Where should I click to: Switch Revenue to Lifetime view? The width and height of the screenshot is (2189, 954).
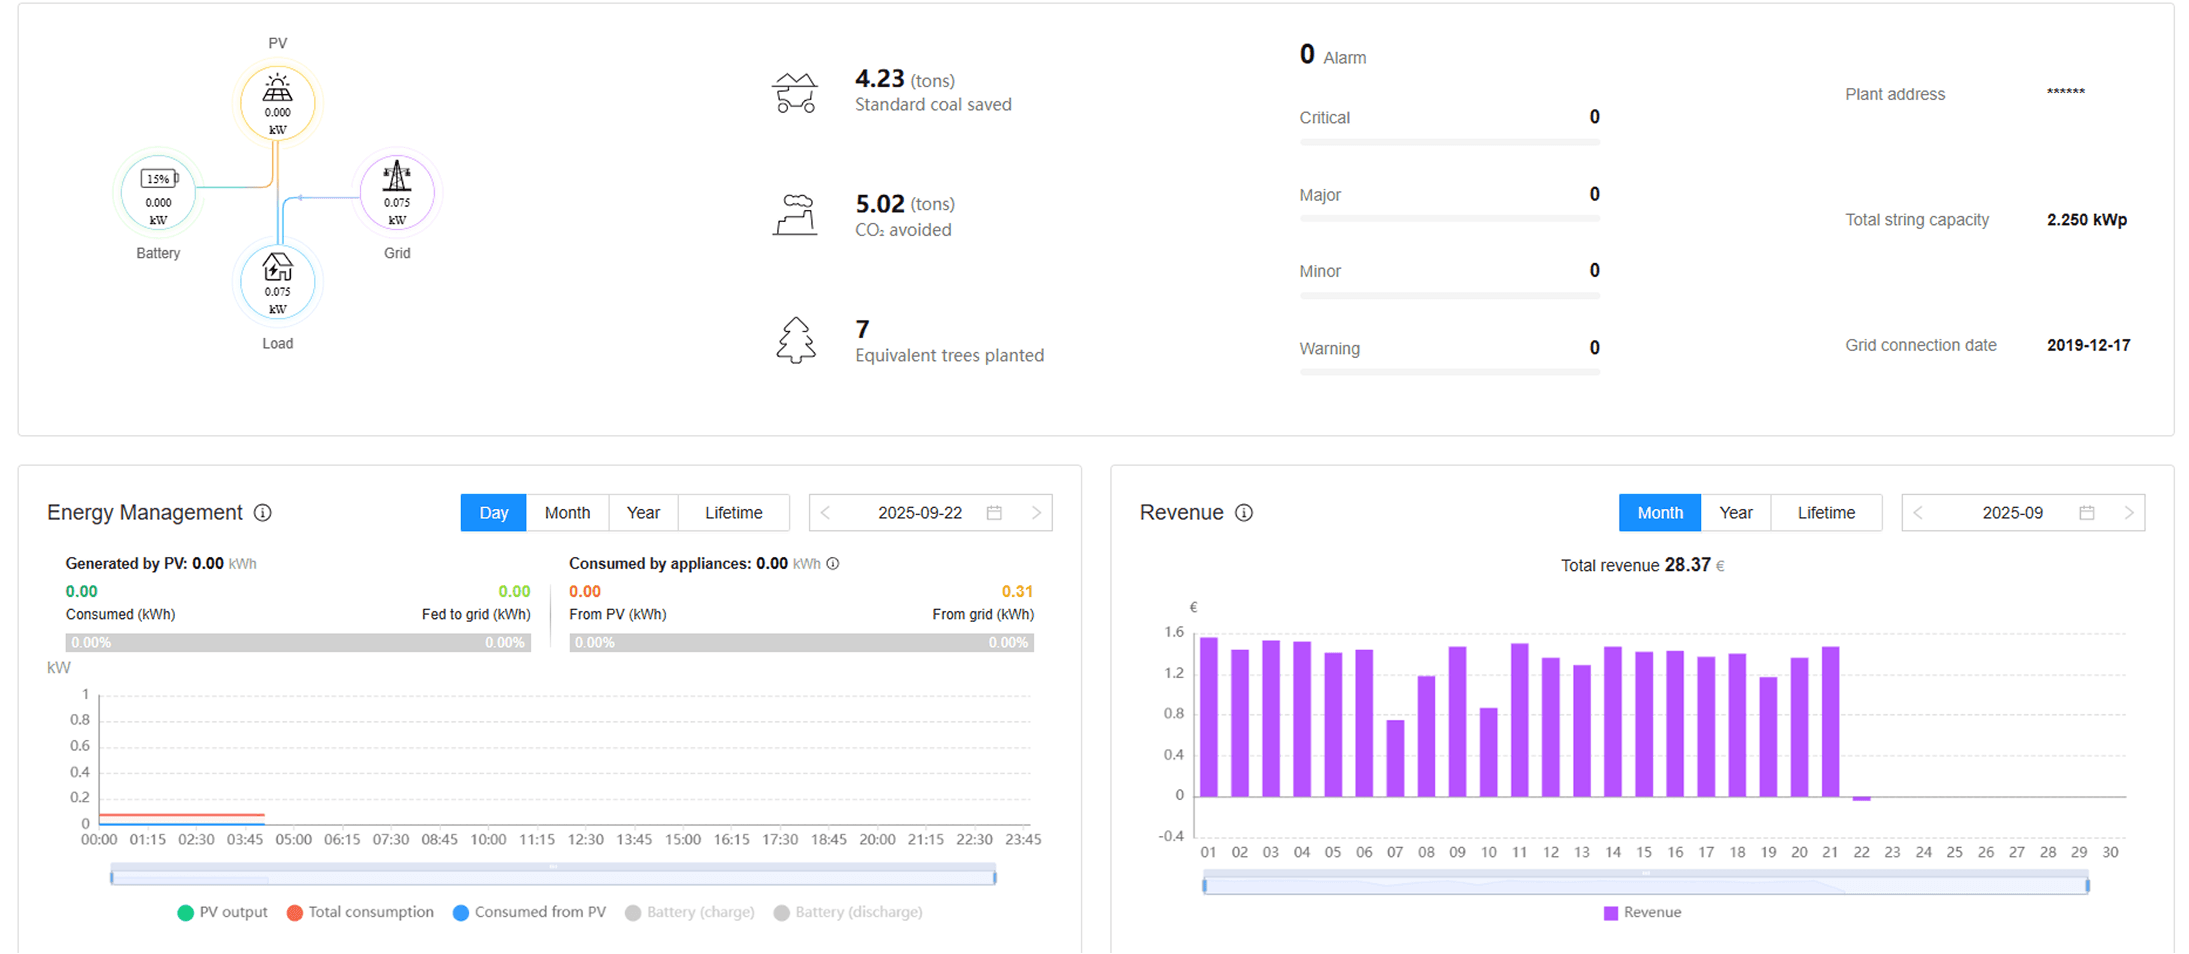tap(1826, 513)
